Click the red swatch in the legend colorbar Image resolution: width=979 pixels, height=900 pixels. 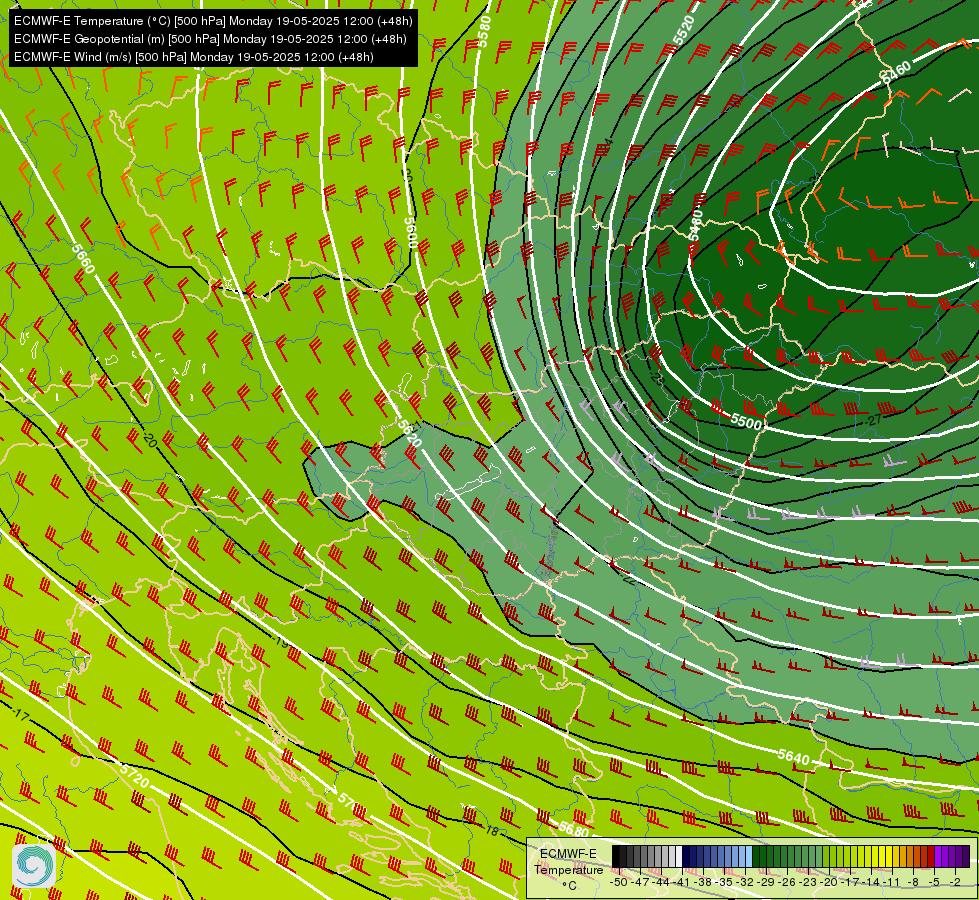[x=931, y=856]
